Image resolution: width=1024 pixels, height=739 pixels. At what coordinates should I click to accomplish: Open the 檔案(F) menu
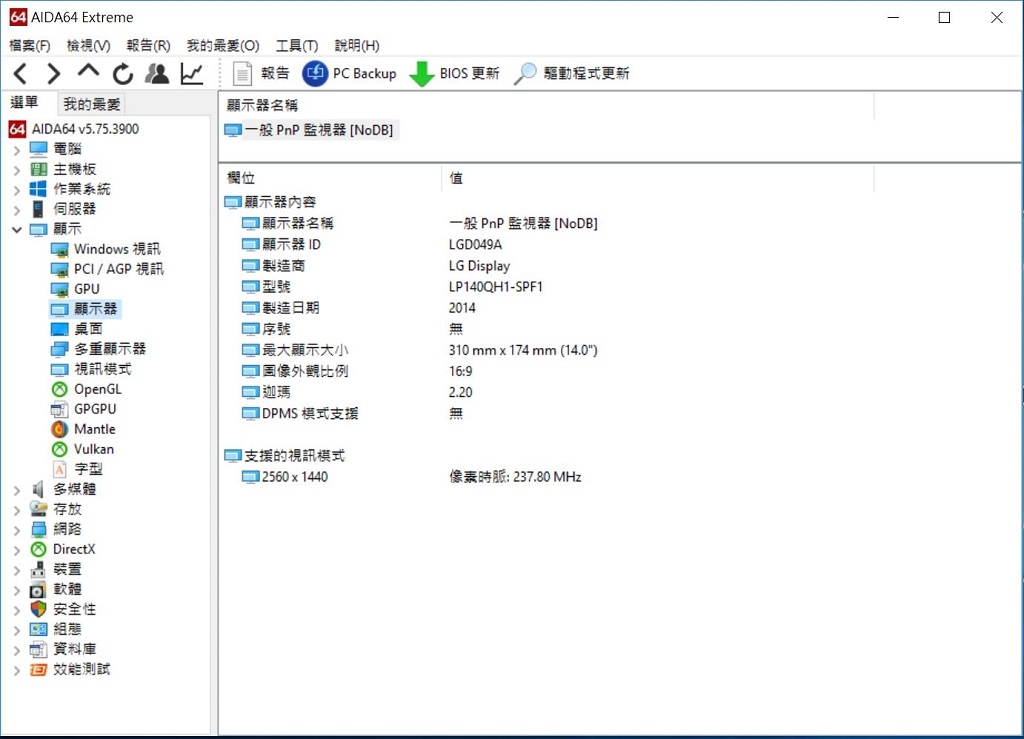point(29,45)
